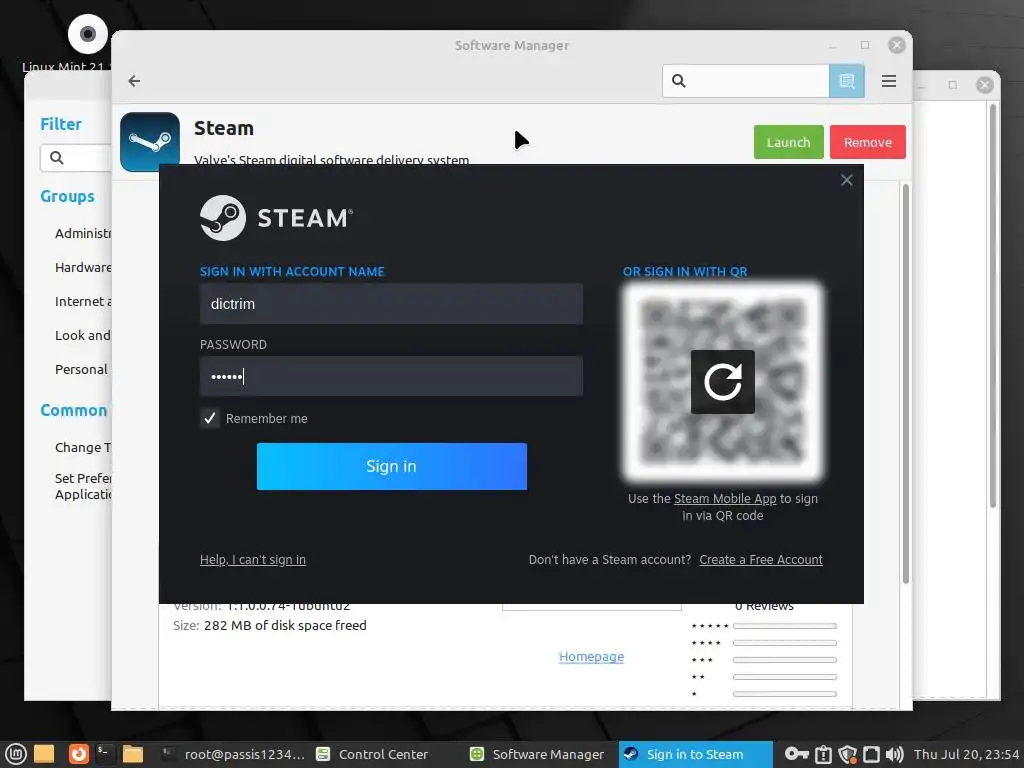
Task: Click the Control Center right scrollbar
Action: pos(993,307)
